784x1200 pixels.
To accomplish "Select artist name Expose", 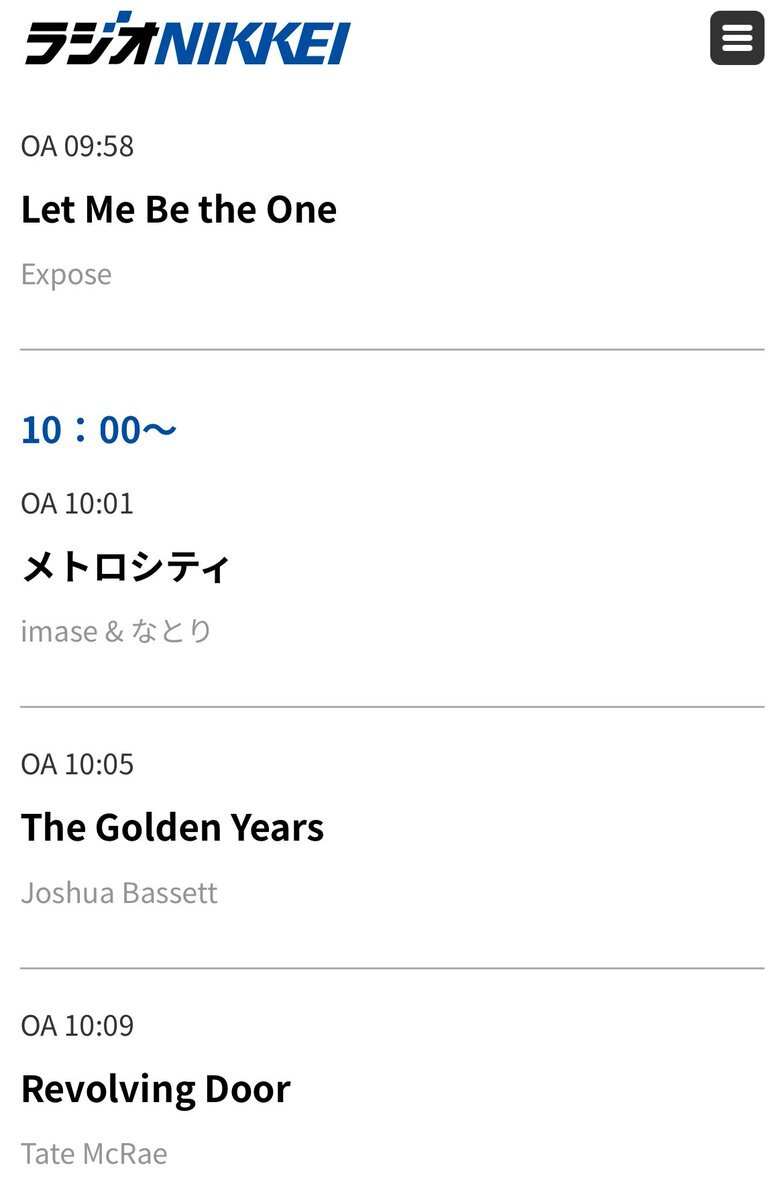I will pyautogui.click(x=66, y=274).
